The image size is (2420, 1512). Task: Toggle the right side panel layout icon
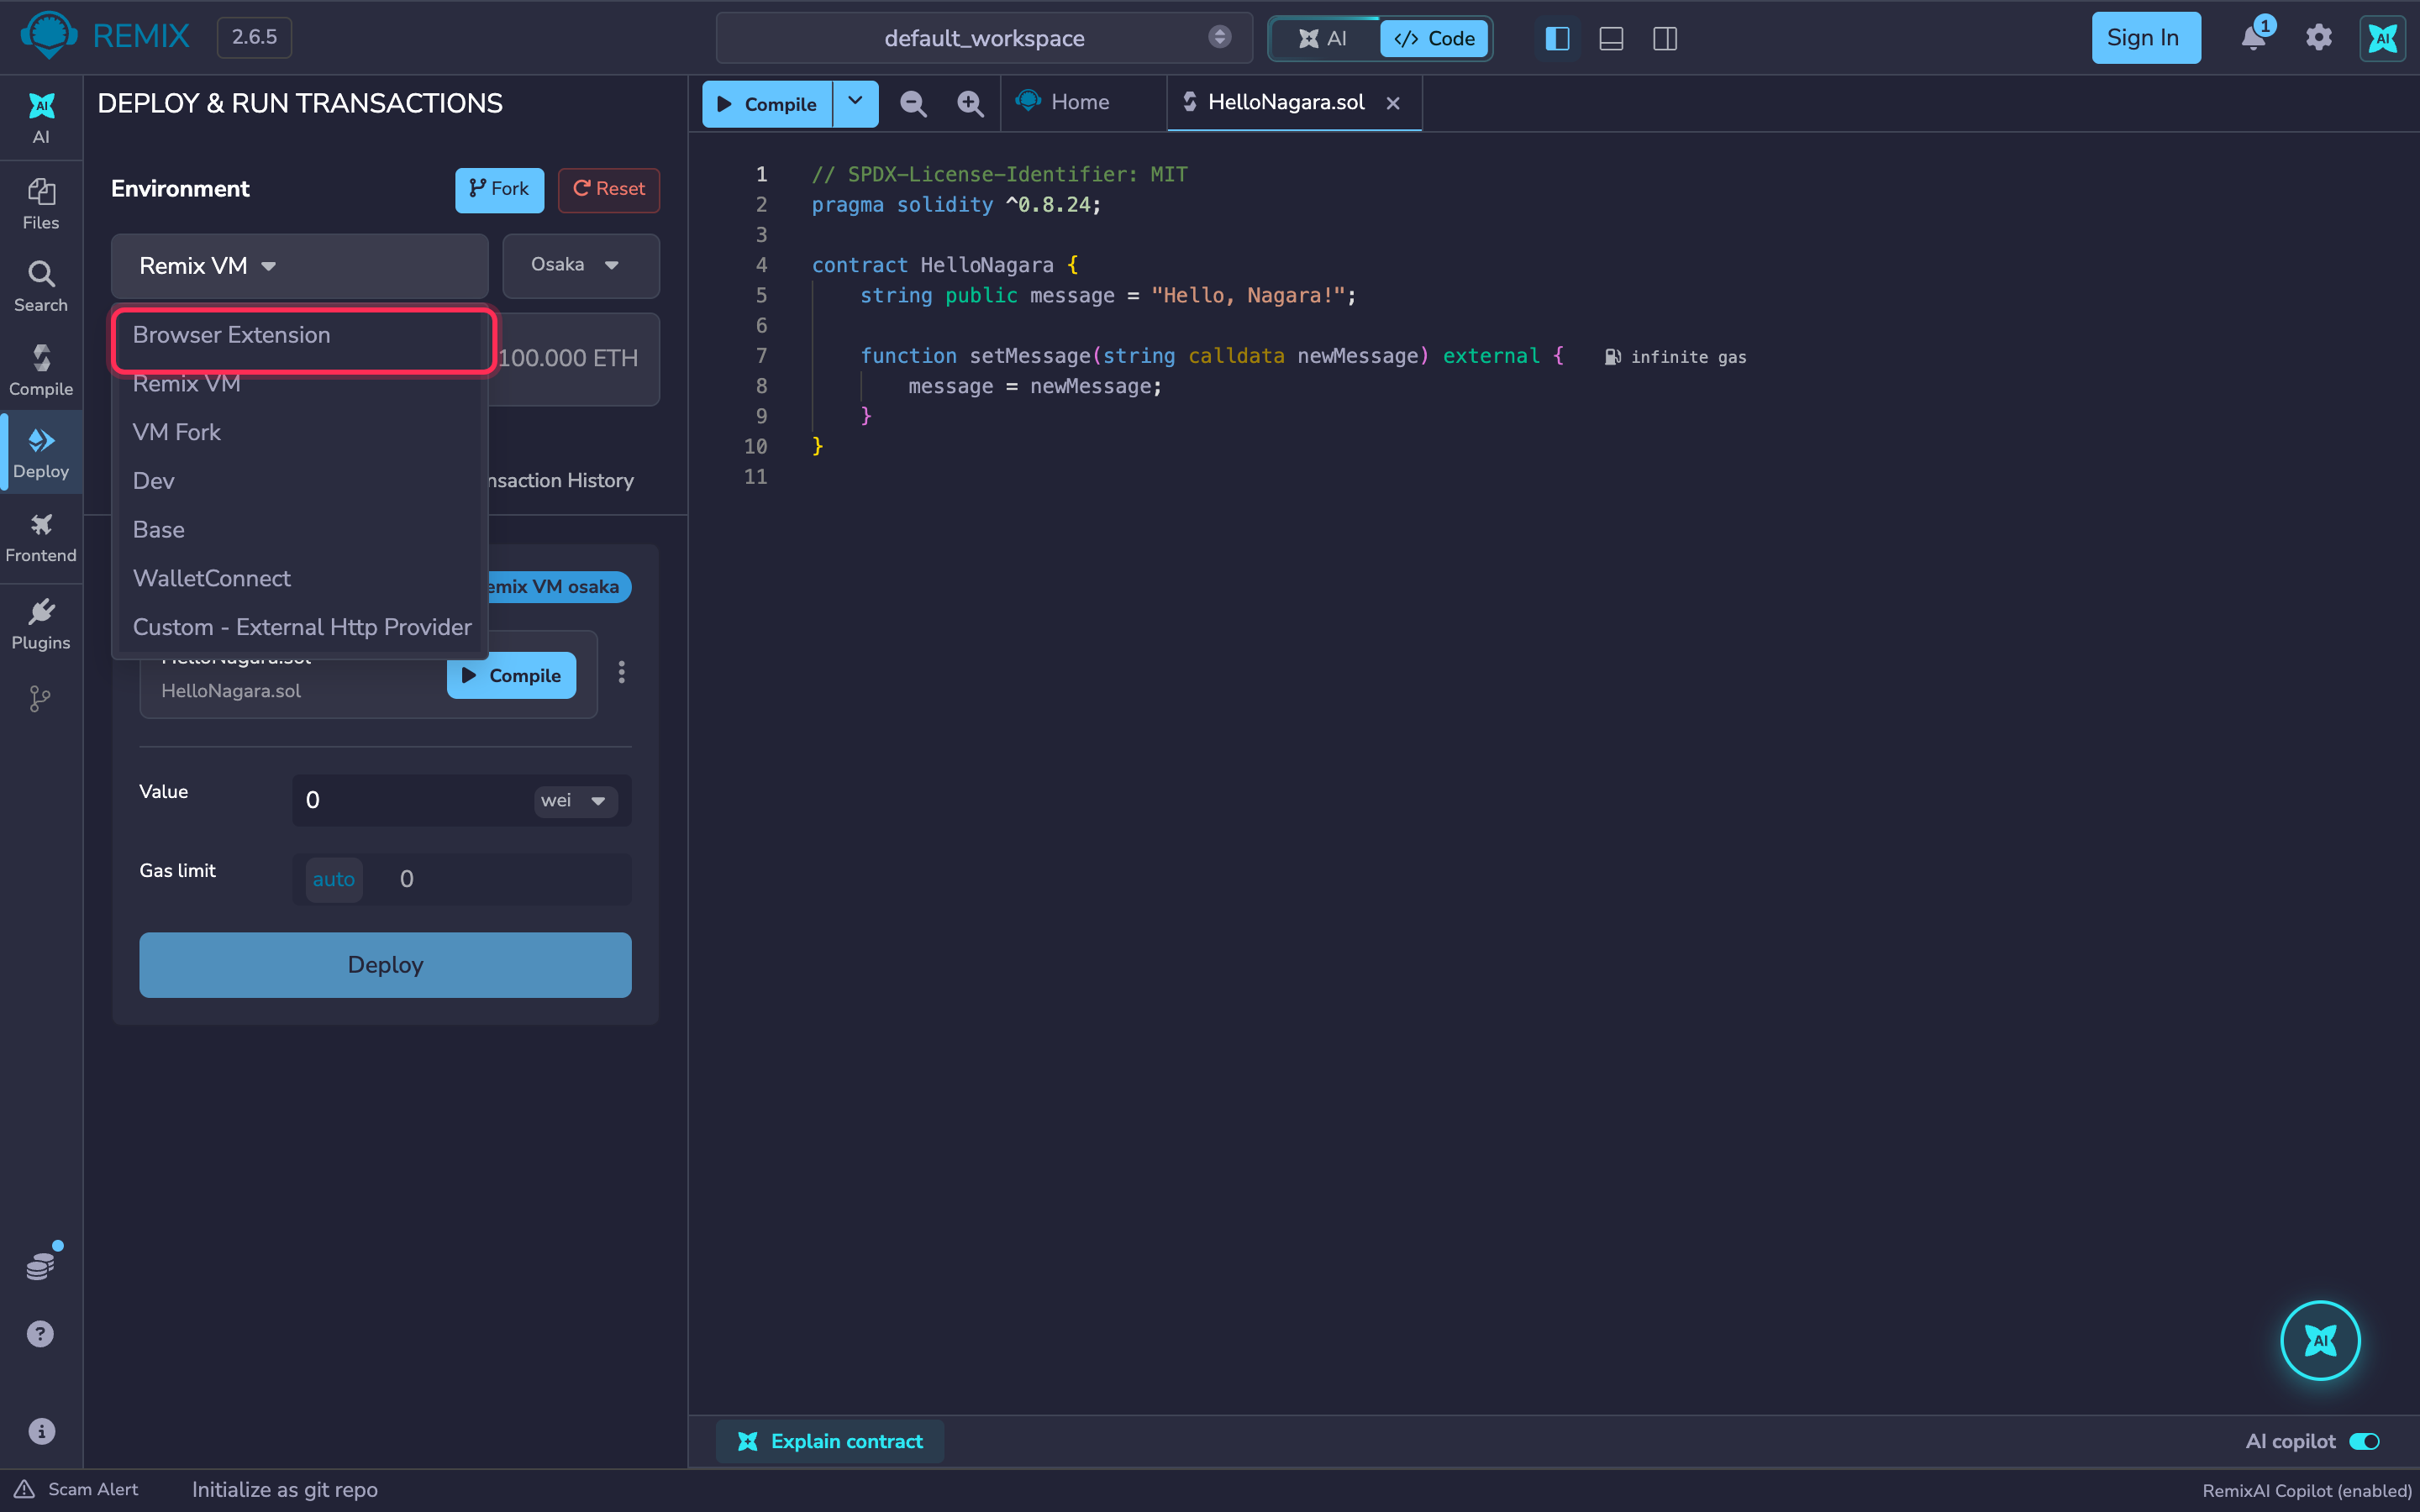coord(1665,38)
